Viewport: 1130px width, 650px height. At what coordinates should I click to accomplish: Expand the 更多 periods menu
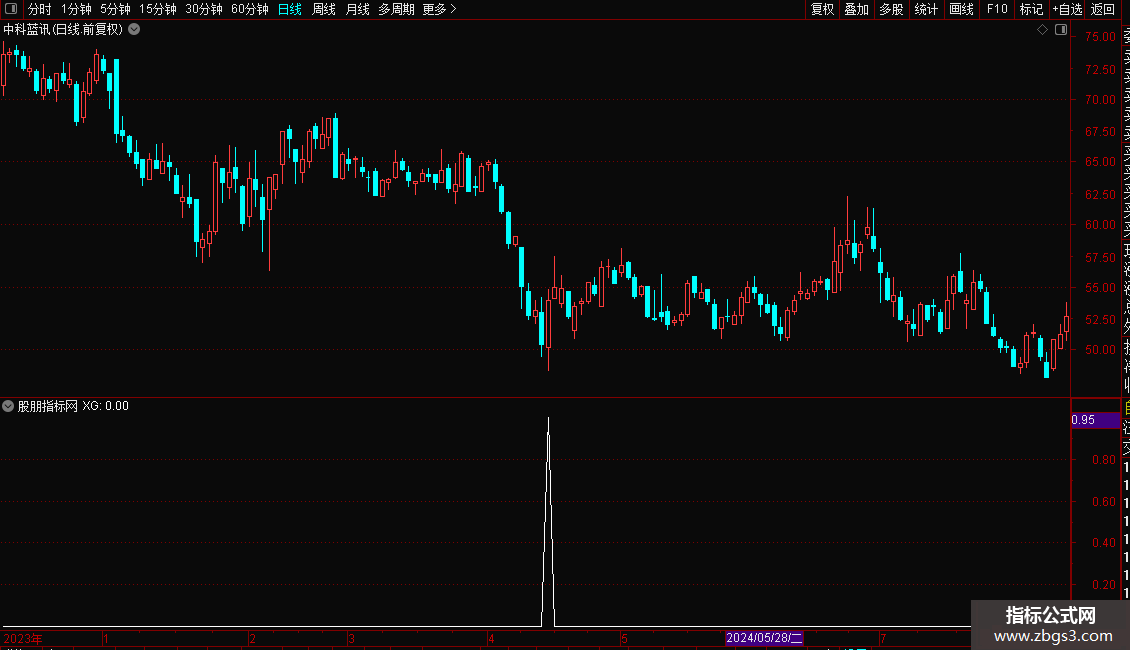440,9
